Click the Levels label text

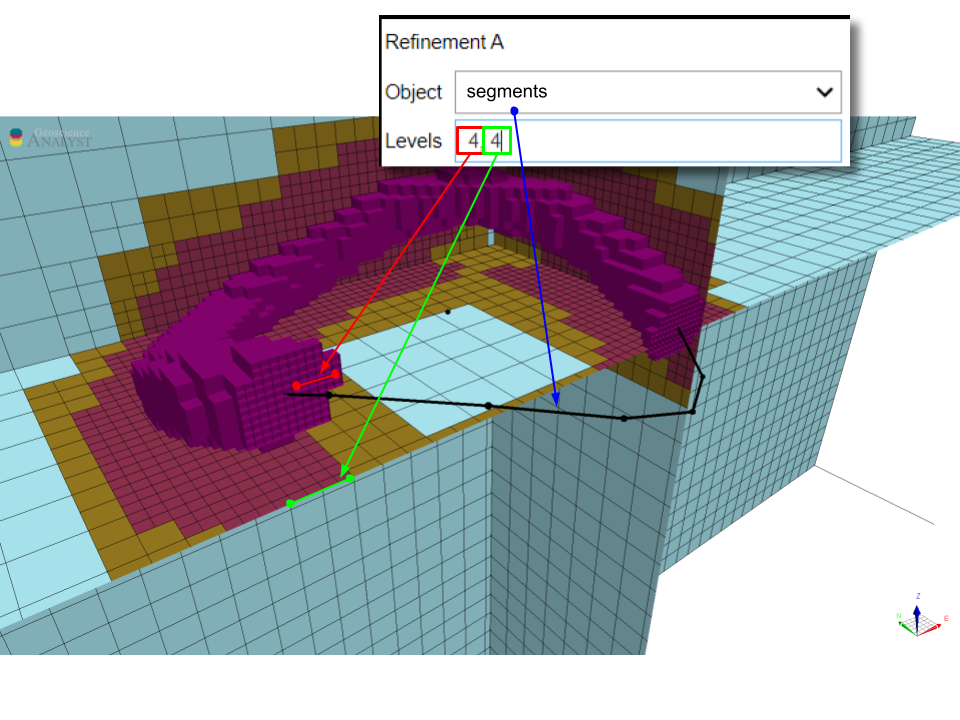(x=413, y=141)
